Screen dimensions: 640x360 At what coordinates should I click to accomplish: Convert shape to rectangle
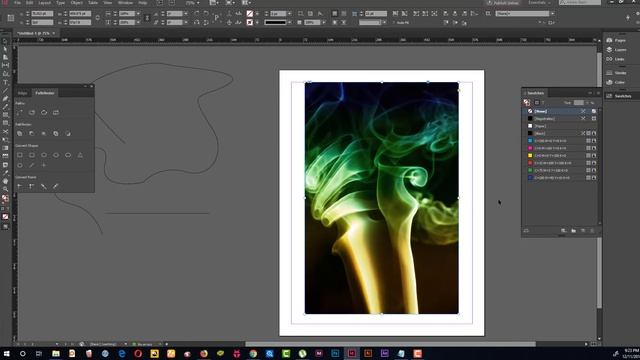(x=20, y=155)
